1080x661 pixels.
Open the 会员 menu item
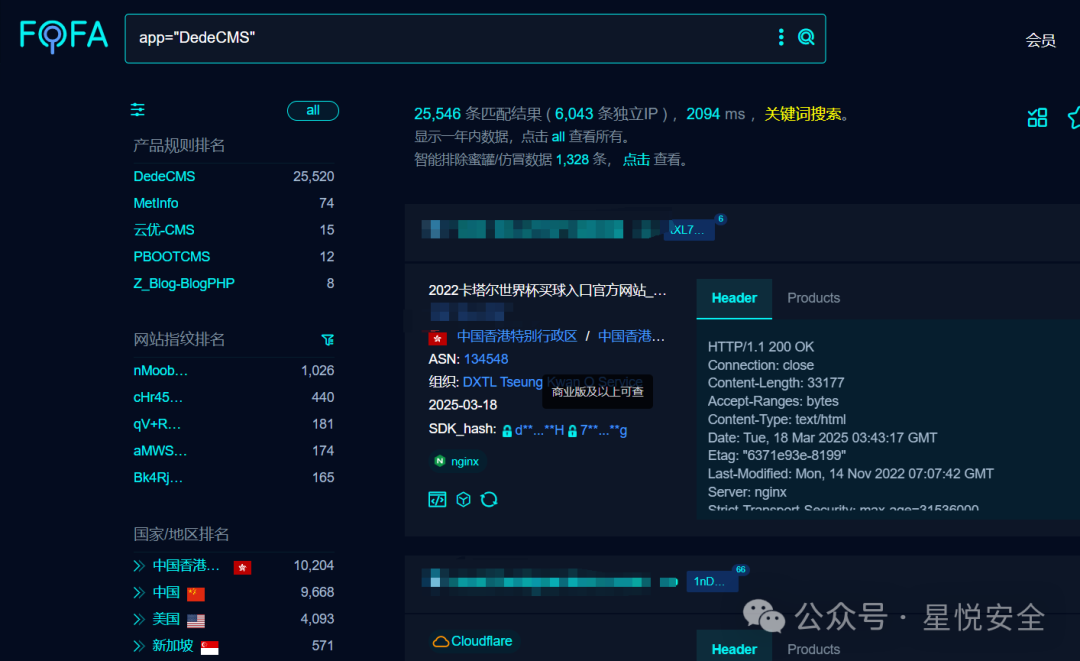[1040, 41]
